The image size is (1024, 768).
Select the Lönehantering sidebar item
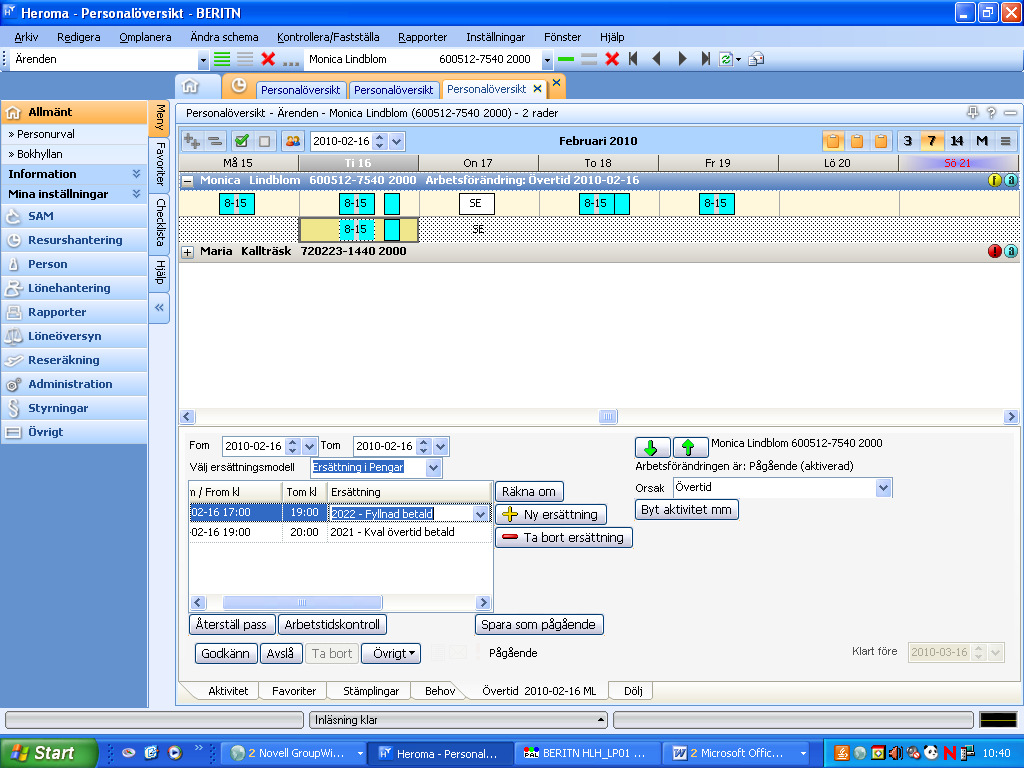pyautogui.click(x=69, y=288)
